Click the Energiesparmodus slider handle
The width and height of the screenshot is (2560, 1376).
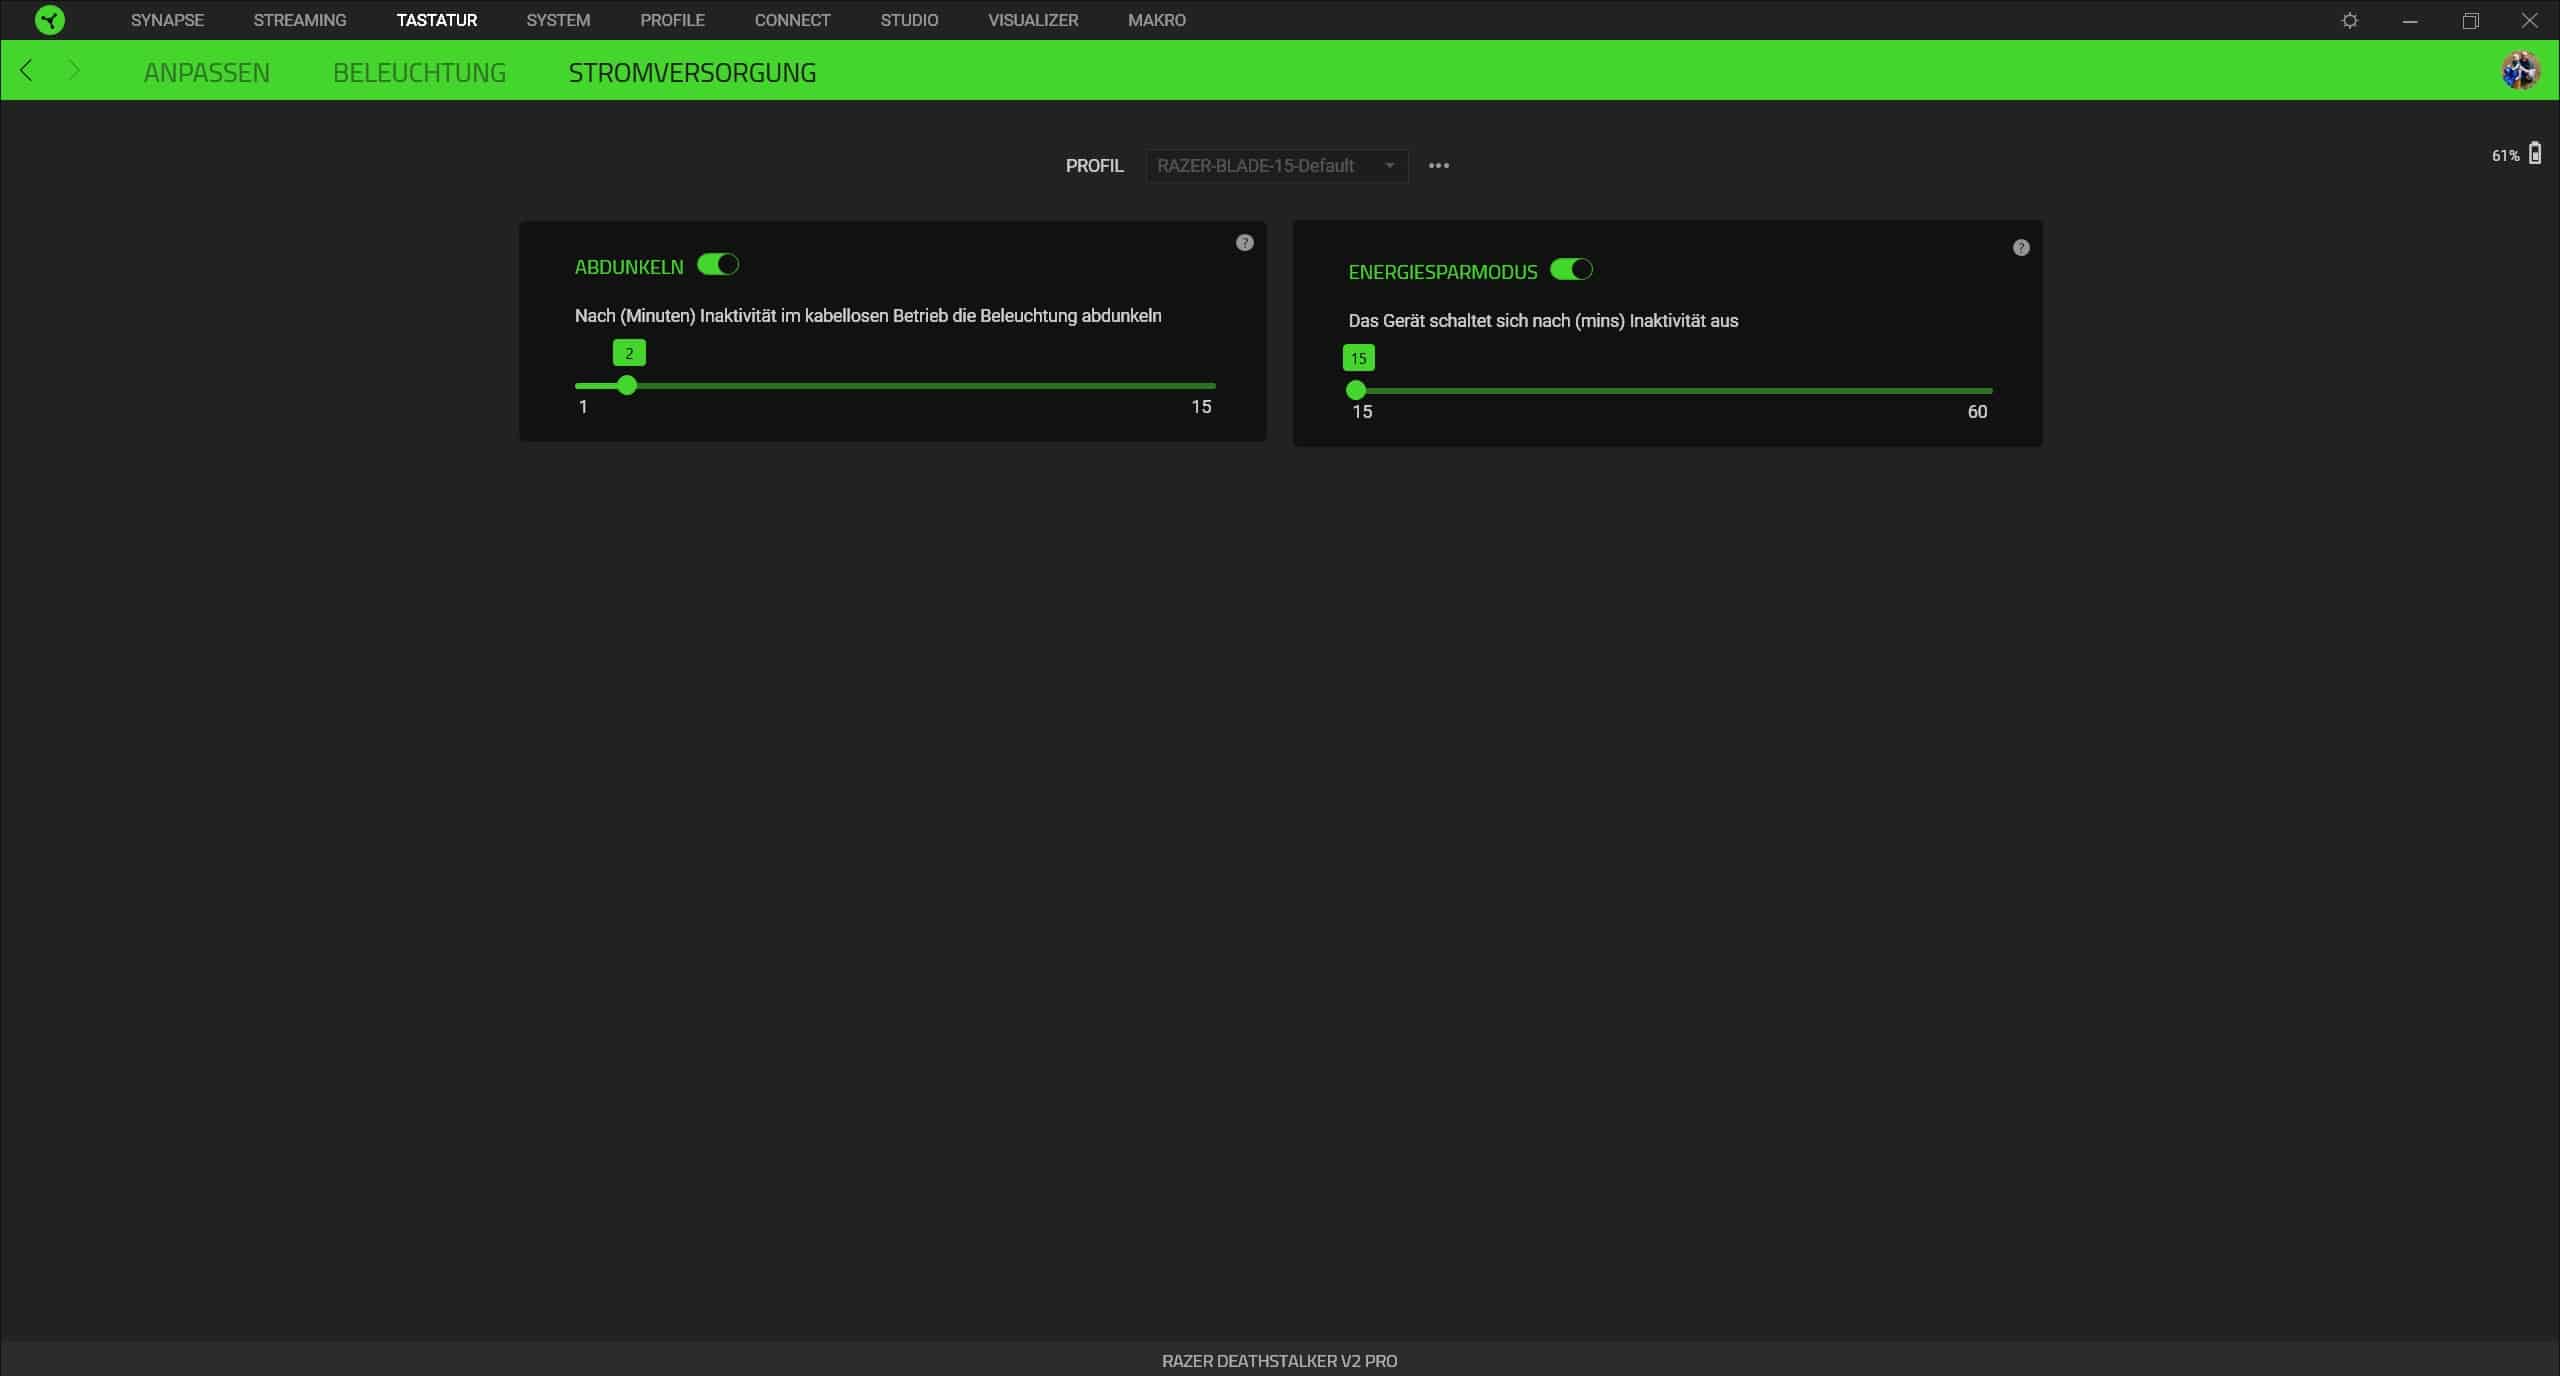coord(1356,390)
